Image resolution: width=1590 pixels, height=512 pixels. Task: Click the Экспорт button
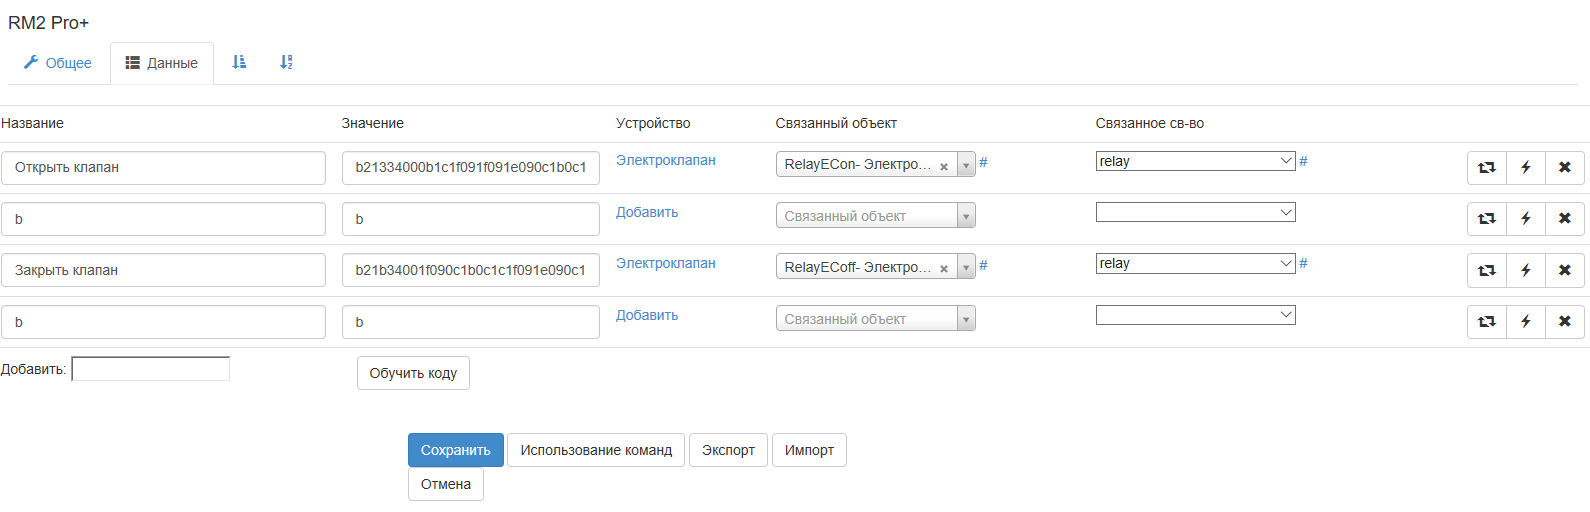click(728, 450)
